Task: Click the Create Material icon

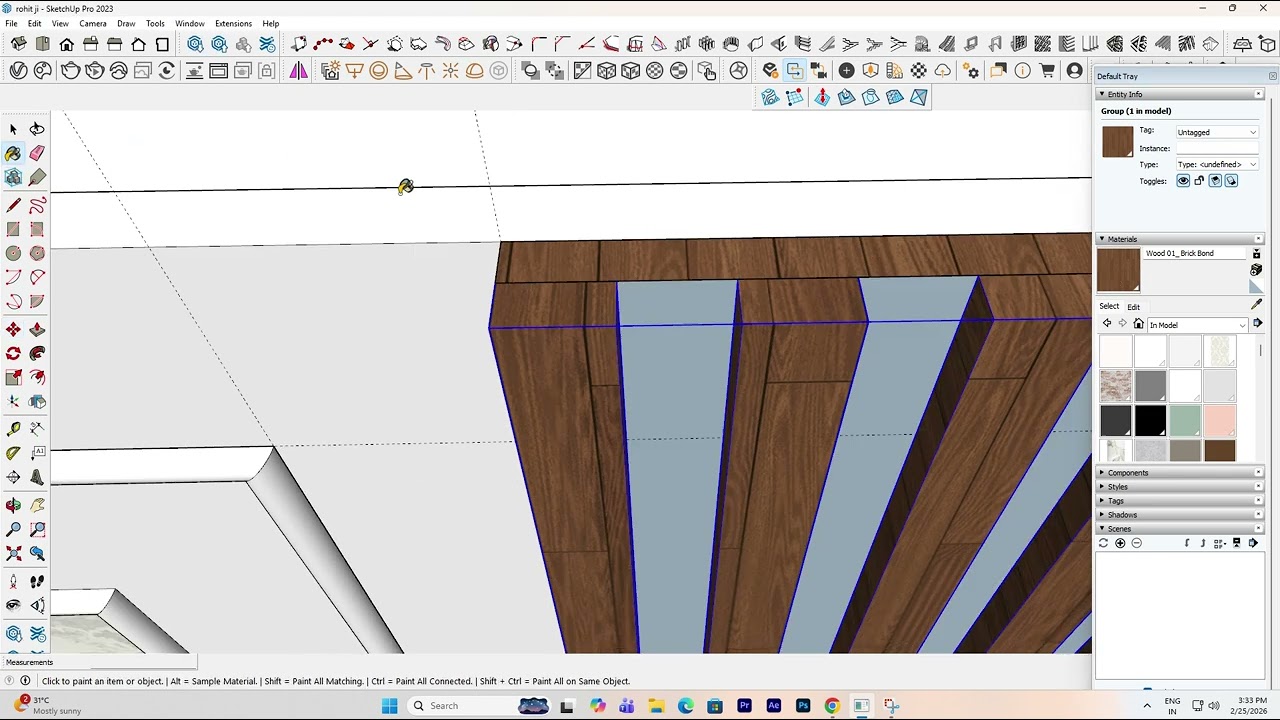Action: 1256,270
